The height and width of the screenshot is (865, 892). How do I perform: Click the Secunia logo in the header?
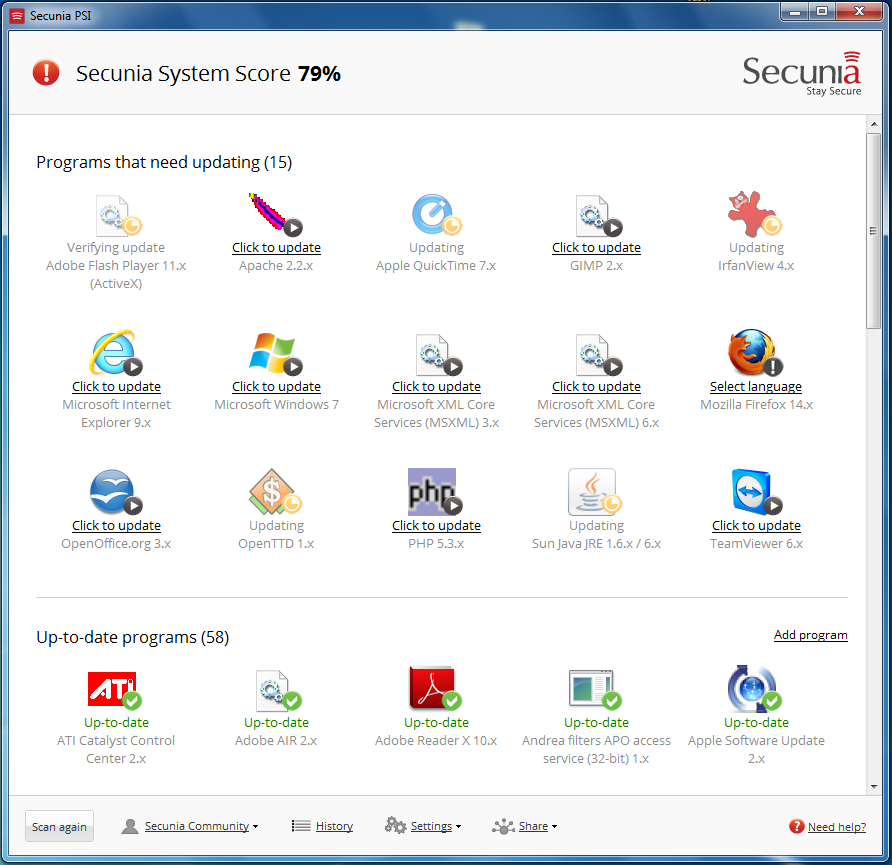point(802,74)
